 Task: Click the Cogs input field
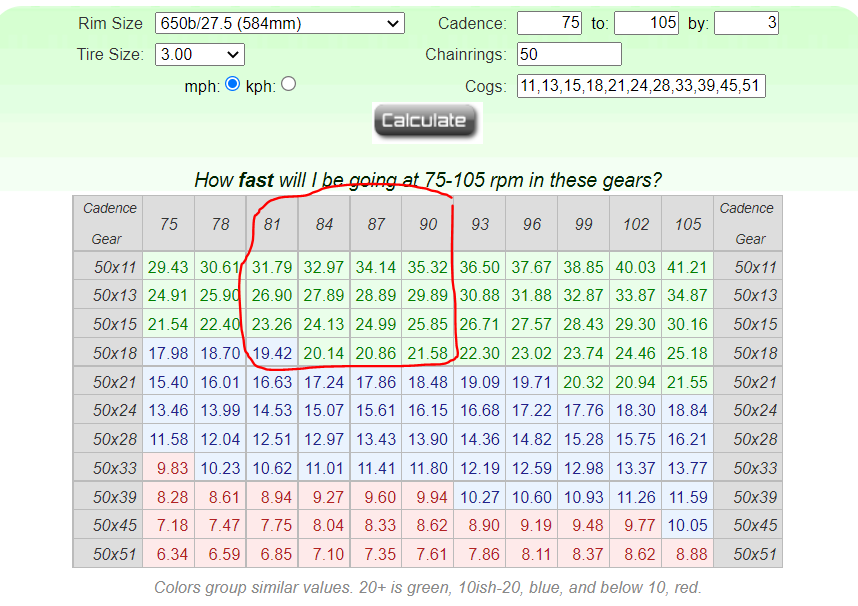pos(641,86)
